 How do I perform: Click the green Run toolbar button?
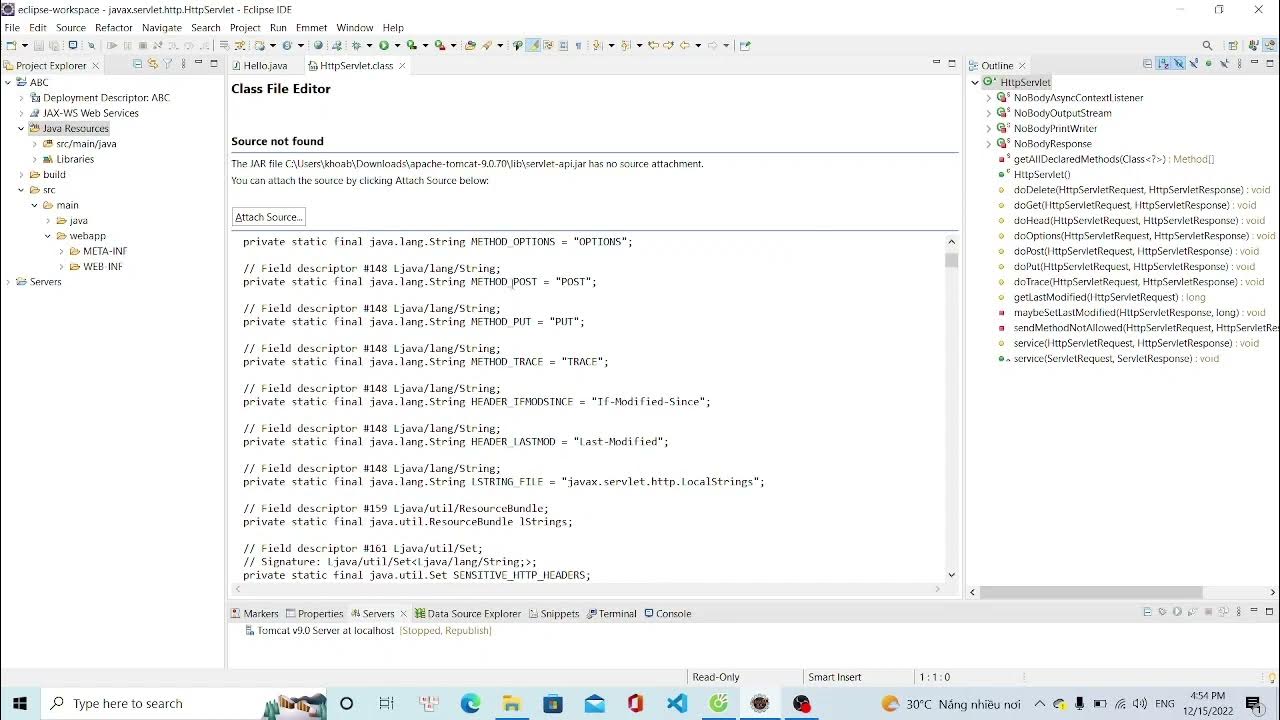[x=383, y=45]
